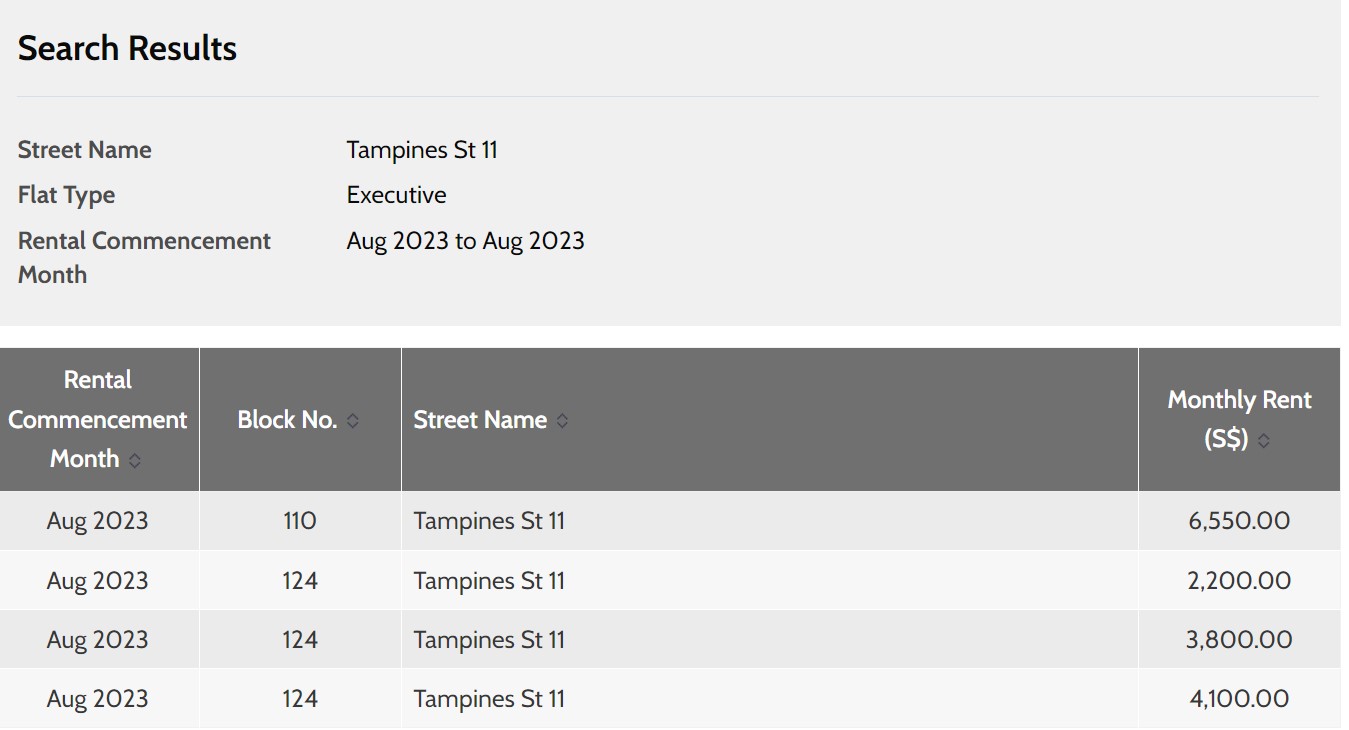Image resolution: width=1349 pixels, height=730 pixels.
Task: Click the 3,800.00 monthly rent cell
Action: [x=1239, y=639]
